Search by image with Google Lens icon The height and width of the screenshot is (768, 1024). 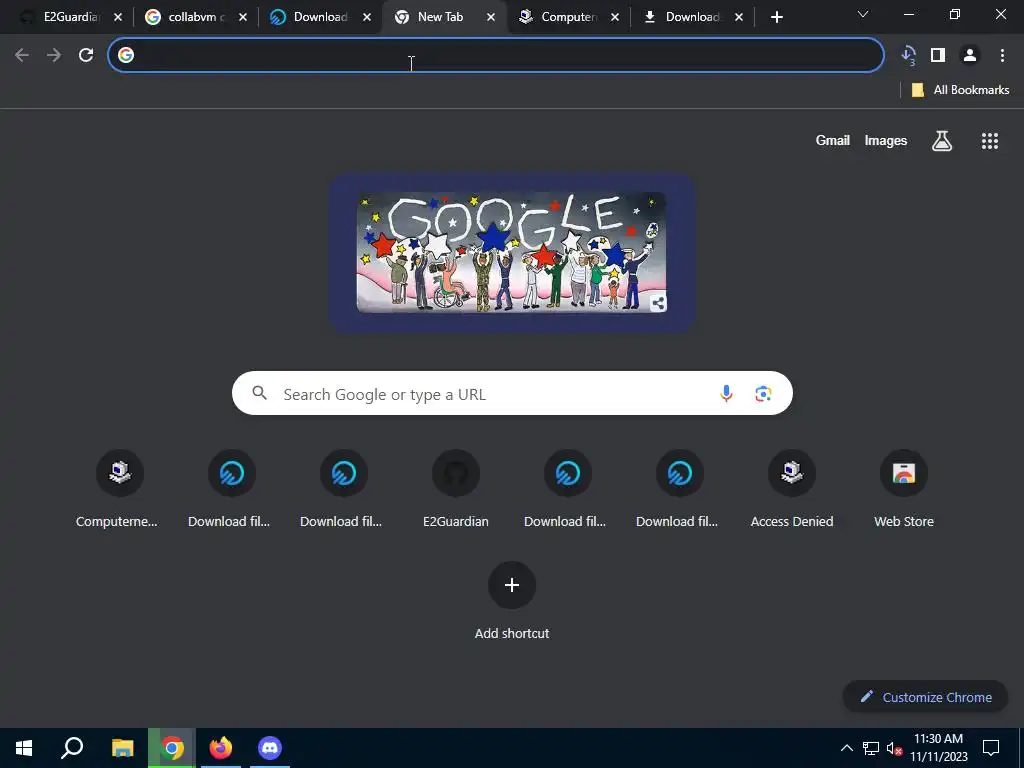coord(763,393)
